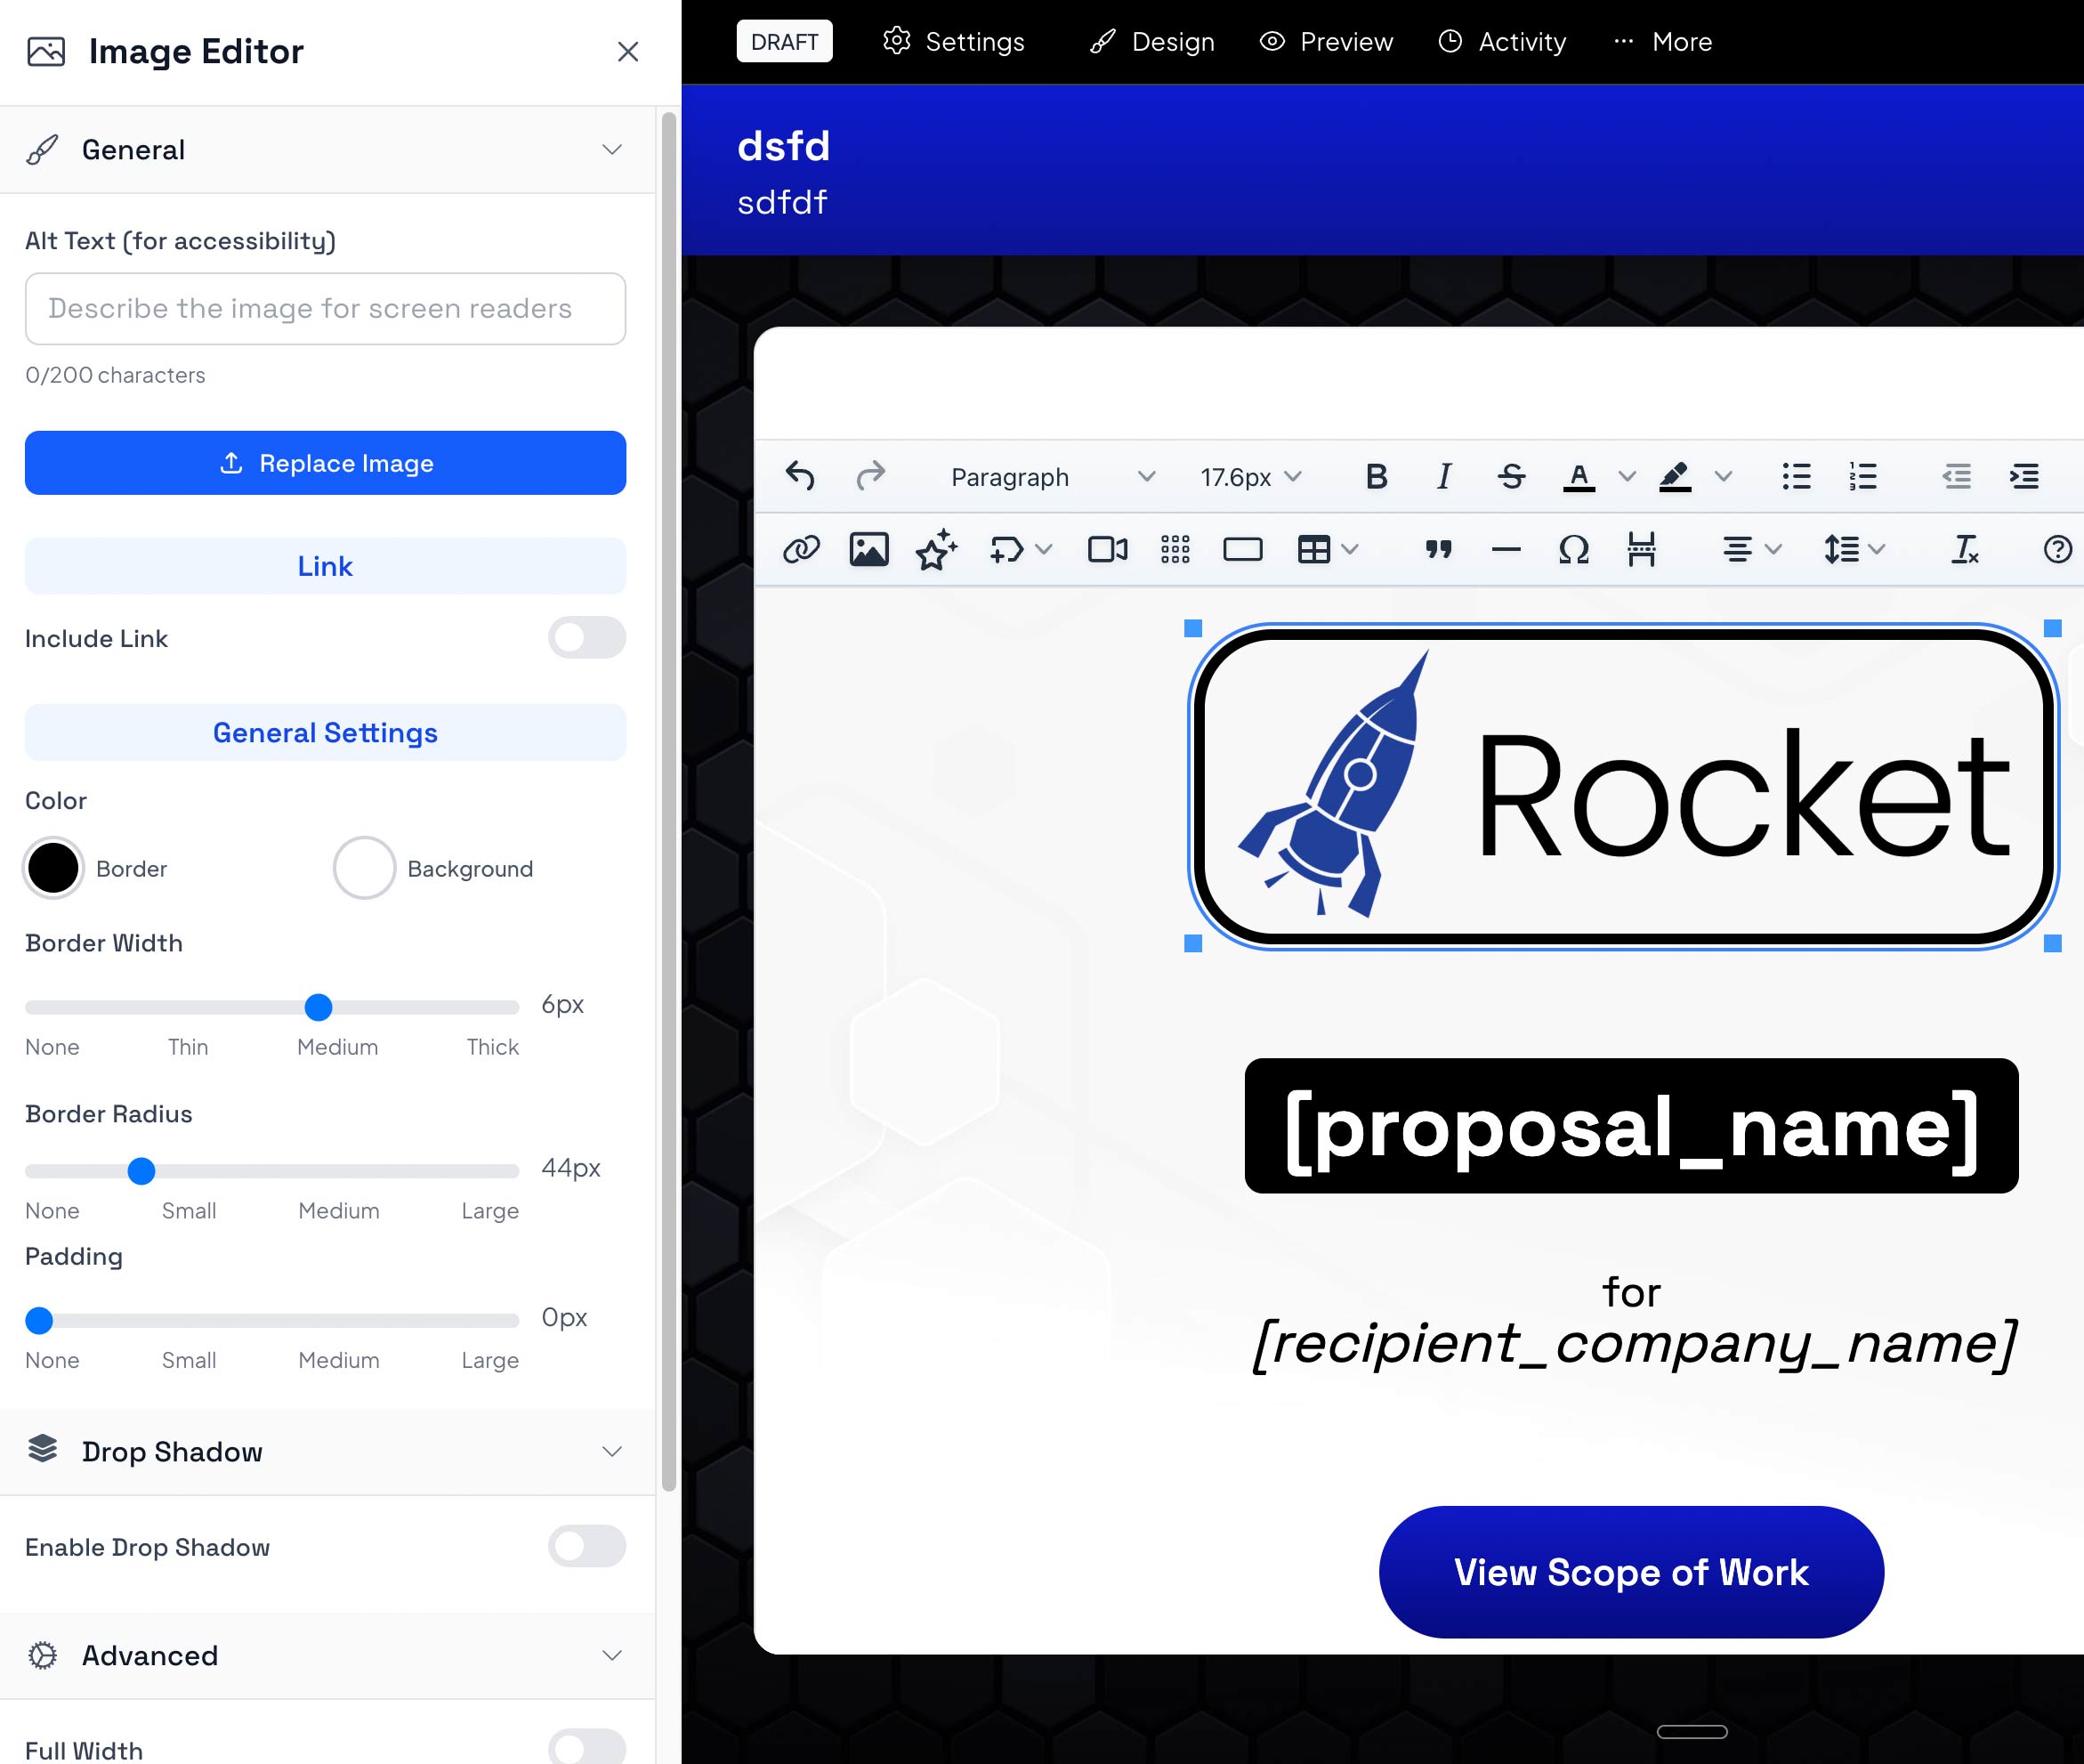Enable Drop Shadow for the image
Viewport: 2084px width, 1764px height.
tap(586, 1546)
